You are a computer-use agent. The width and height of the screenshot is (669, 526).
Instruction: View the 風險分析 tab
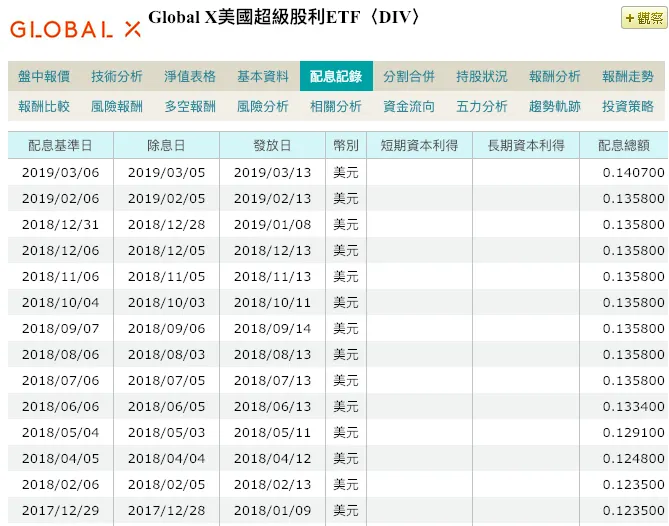[263, 106]
